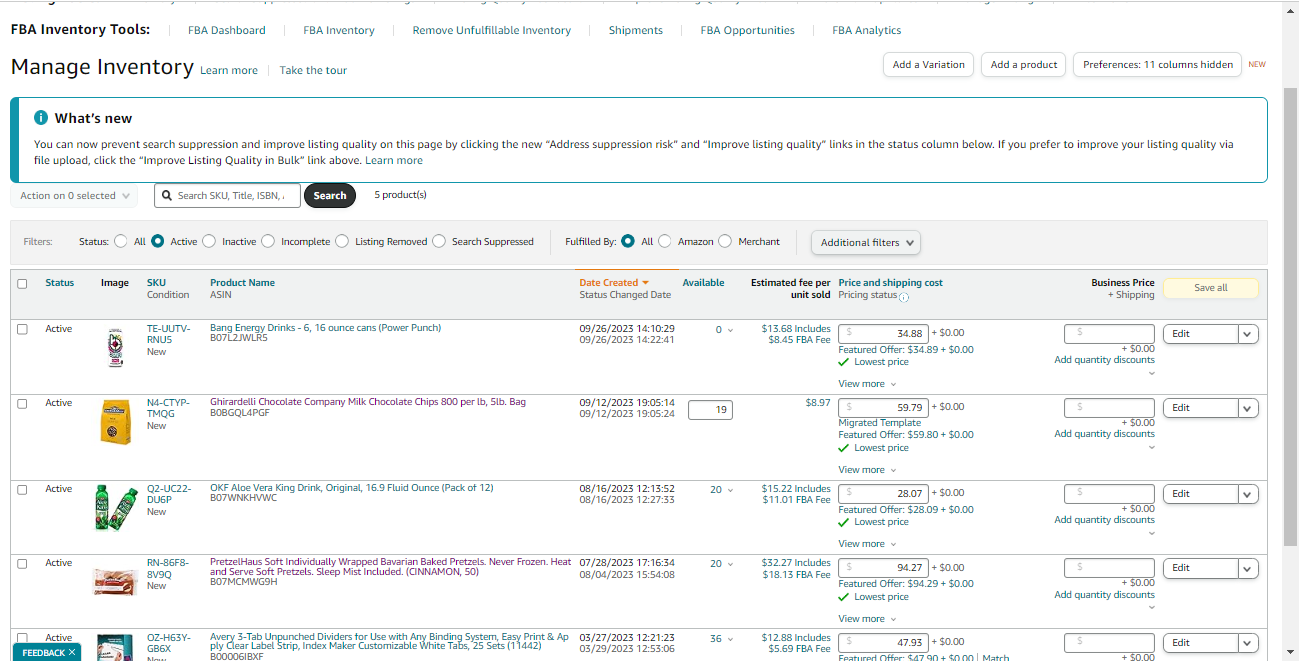Image resolution: width=1299 pixels, height=661 pixels.
Task: Click Add a product button
Action: pos(1024,64)
